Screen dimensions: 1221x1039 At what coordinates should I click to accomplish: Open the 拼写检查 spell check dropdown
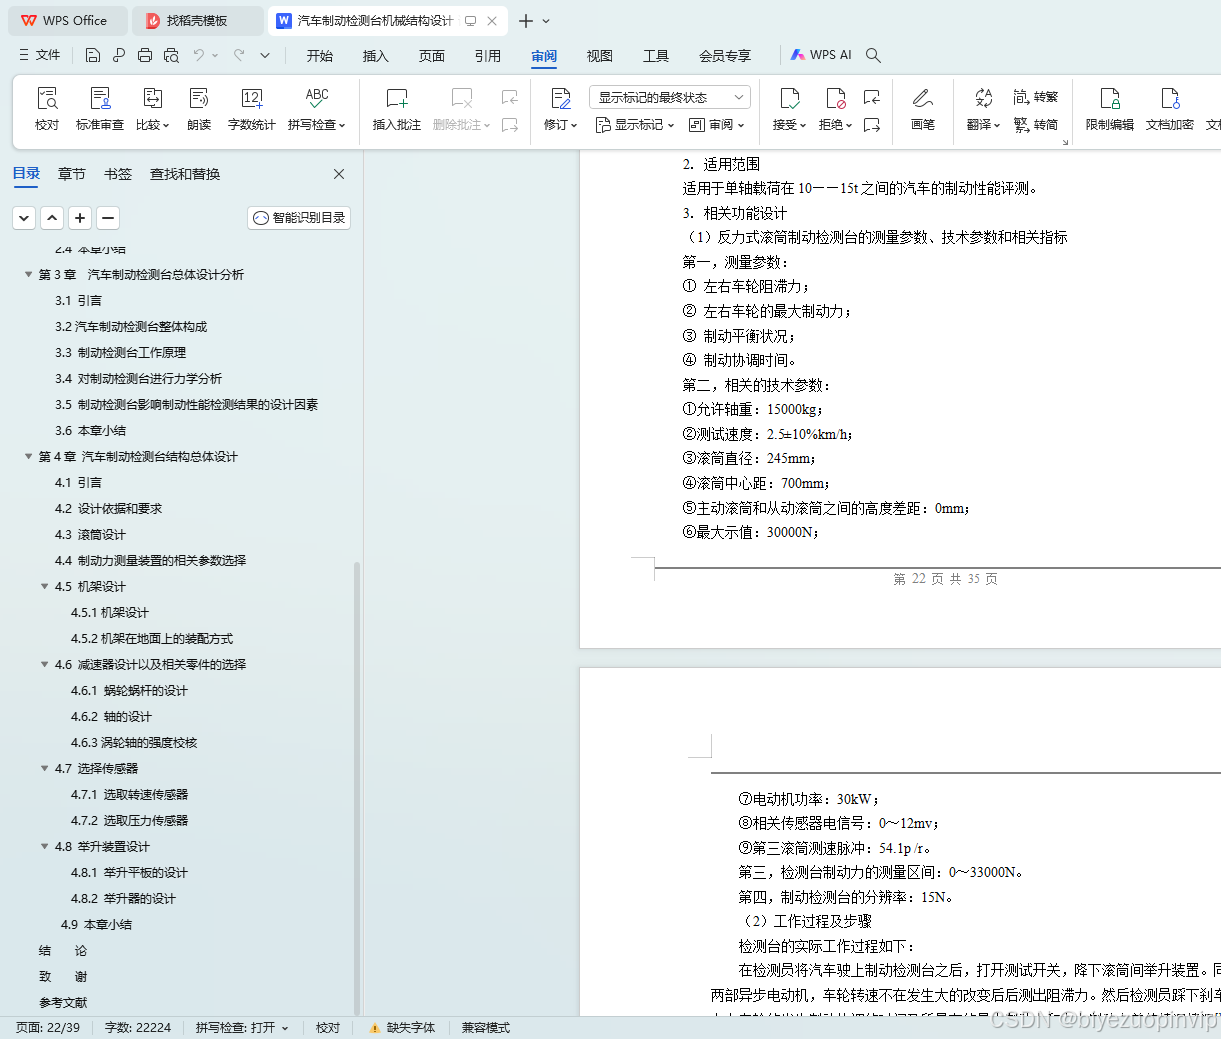pyautogui.click(x=316, y=109)
